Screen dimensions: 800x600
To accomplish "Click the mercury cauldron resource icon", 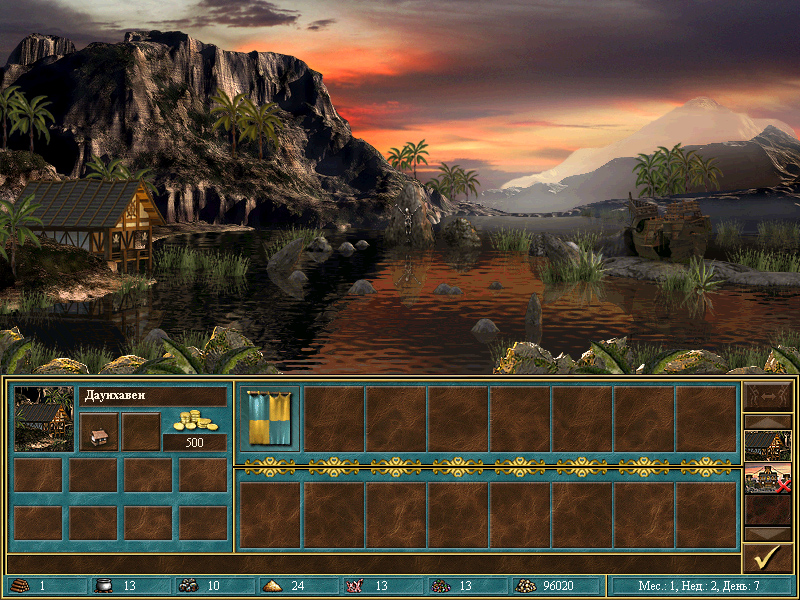I will click(x=102, y=586).
